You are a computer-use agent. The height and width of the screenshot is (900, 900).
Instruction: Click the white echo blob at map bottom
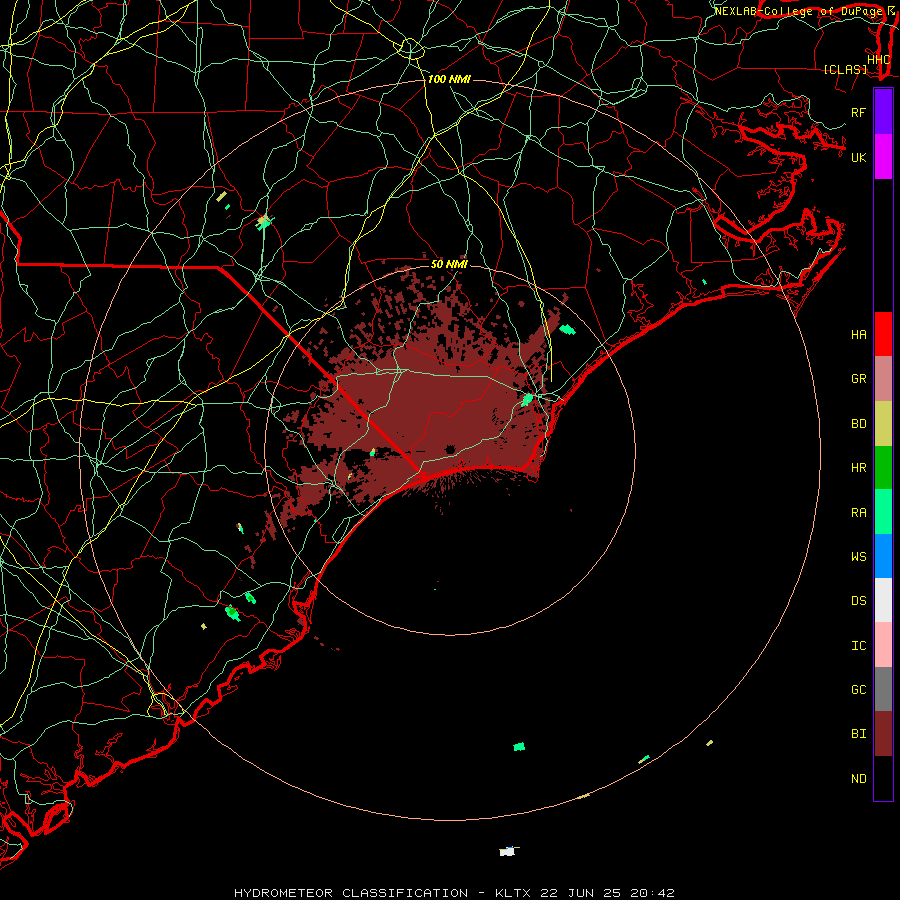click(x=507, y=851)
